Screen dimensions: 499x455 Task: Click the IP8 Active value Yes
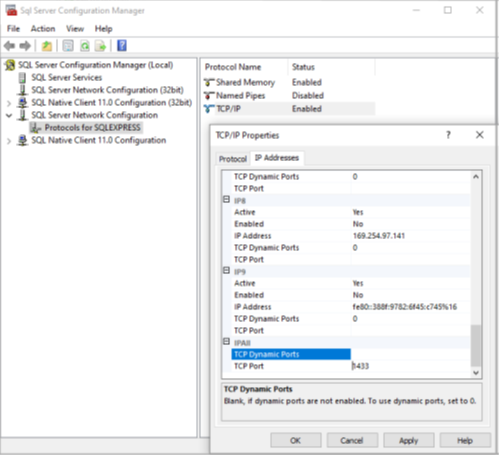coord(358,212)
